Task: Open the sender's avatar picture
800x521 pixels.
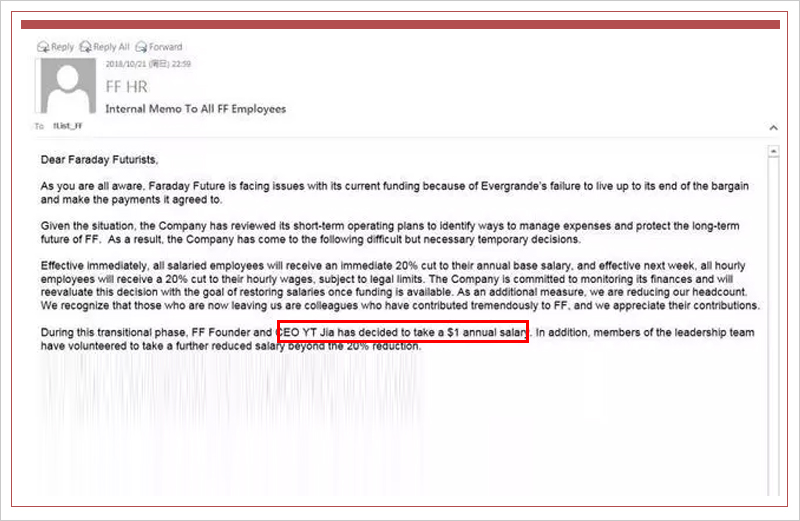Action: click(68, 87)
